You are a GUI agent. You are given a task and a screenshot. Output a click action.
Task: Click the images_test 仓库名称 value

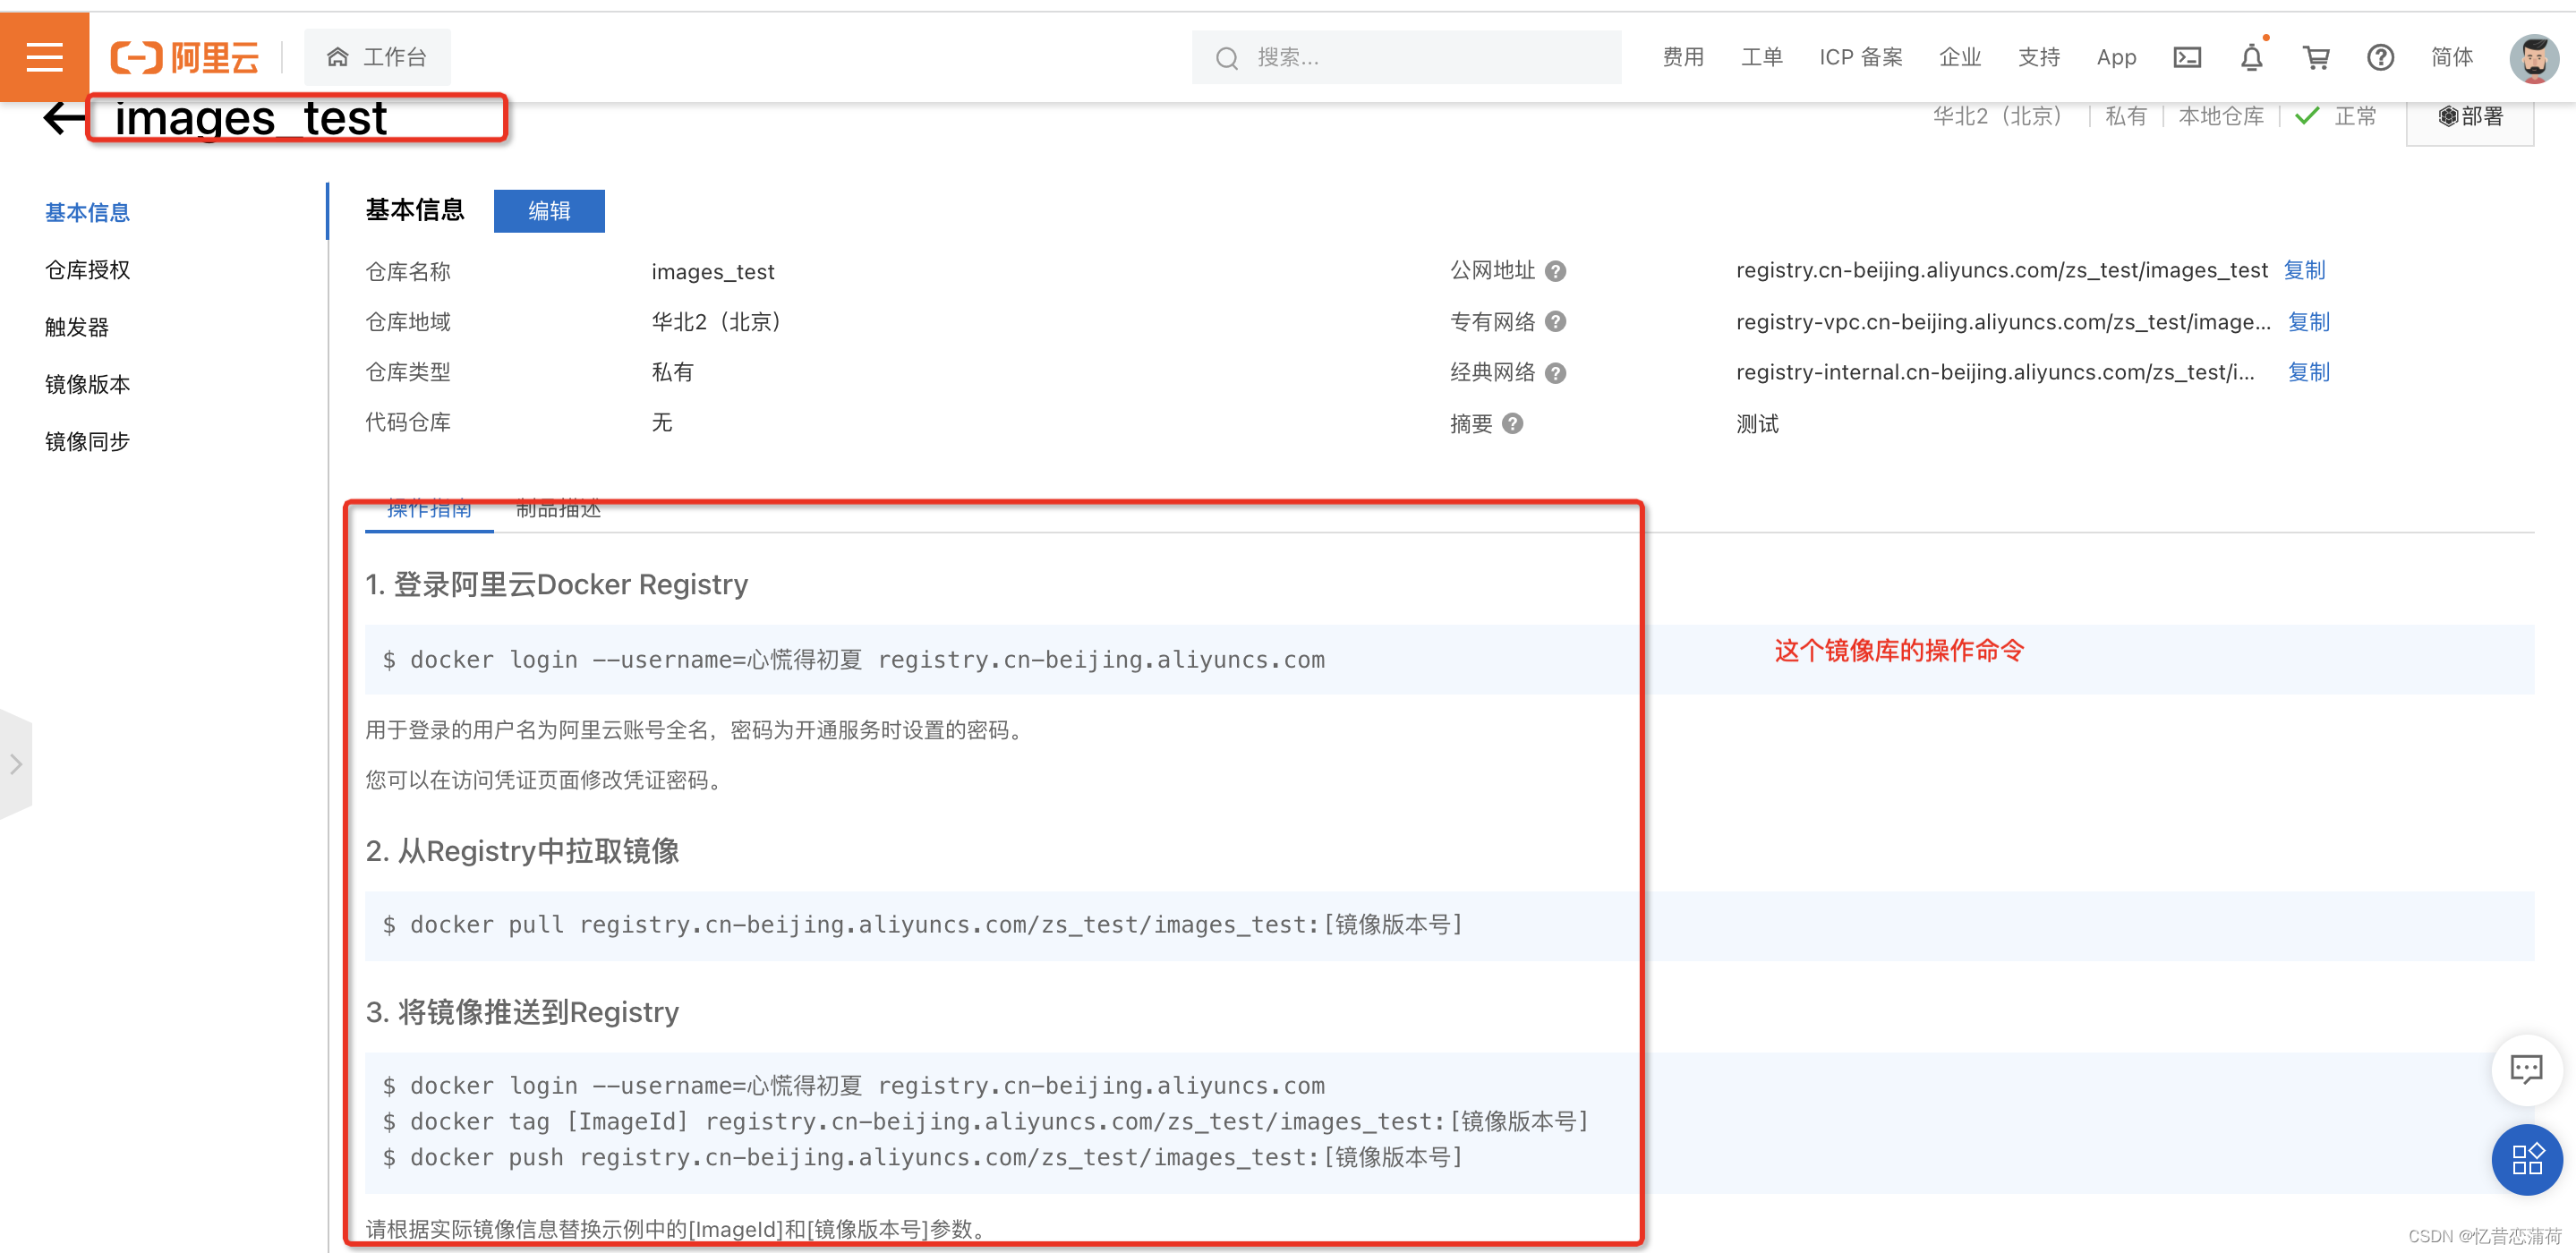point(713,272)
